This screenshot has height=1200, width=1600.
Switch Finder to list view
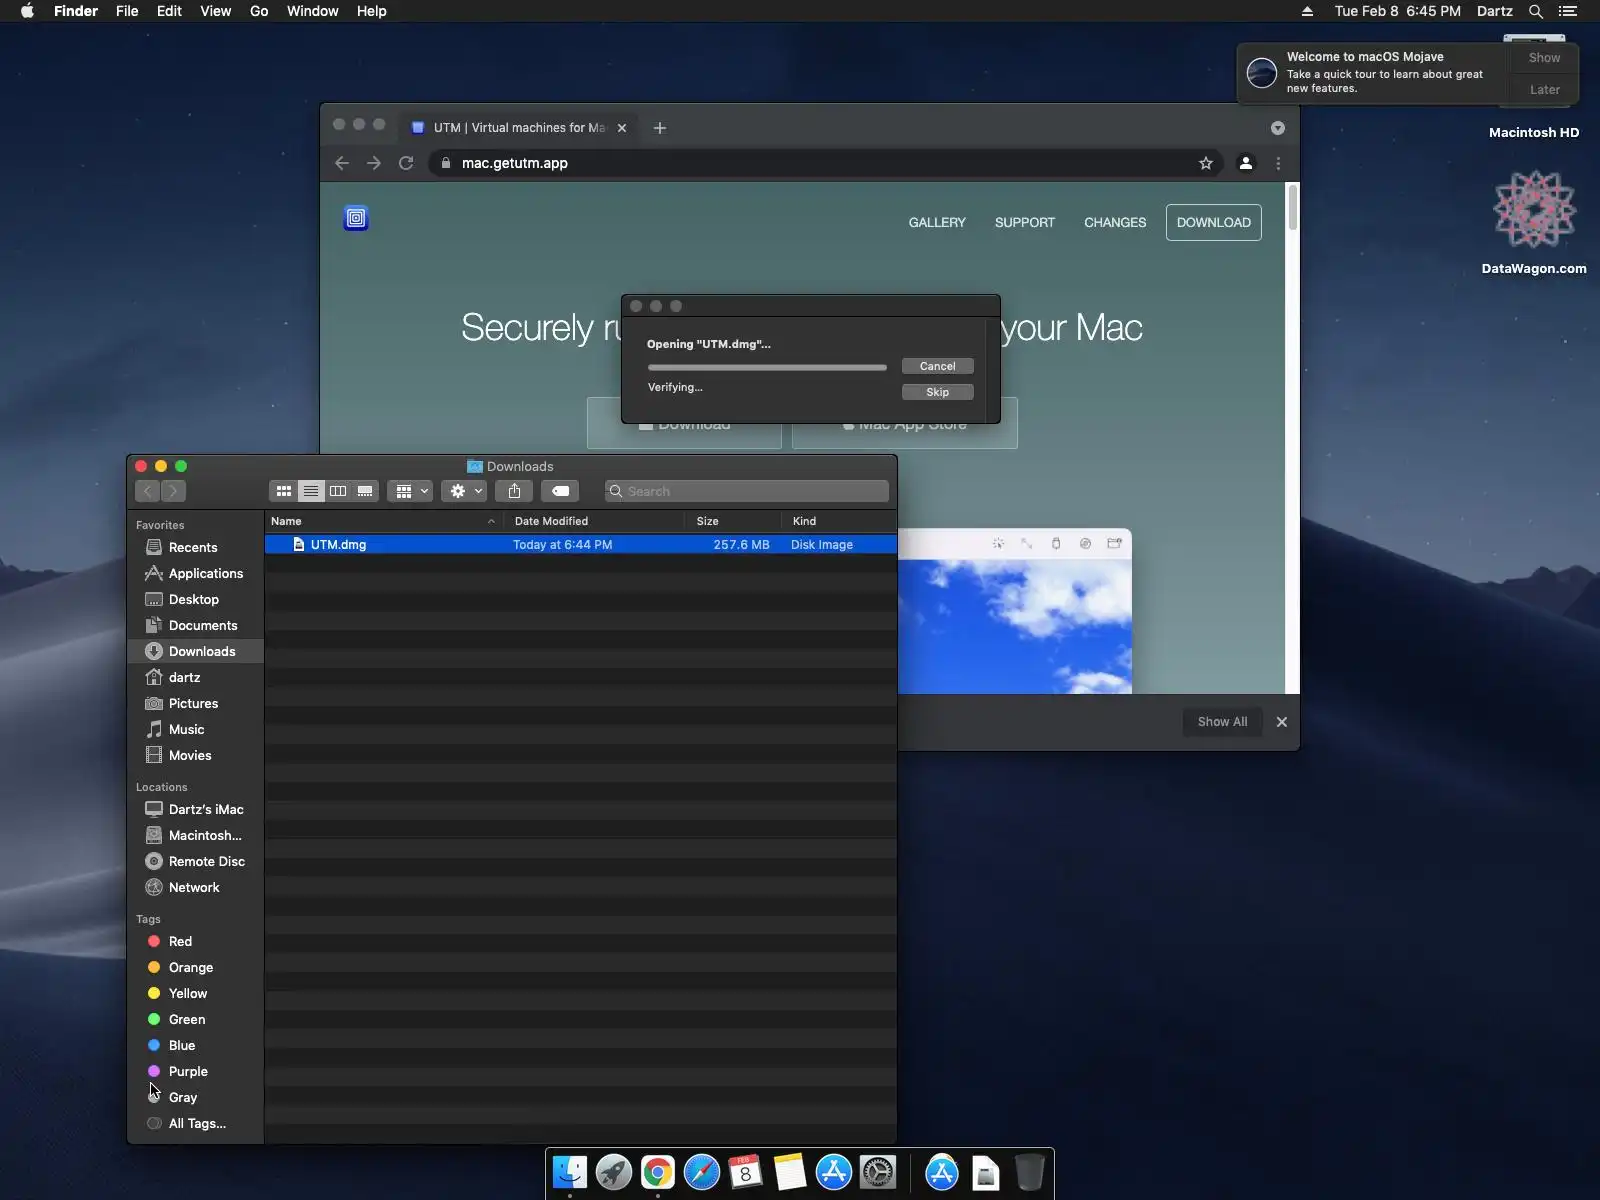click(311, 491)
